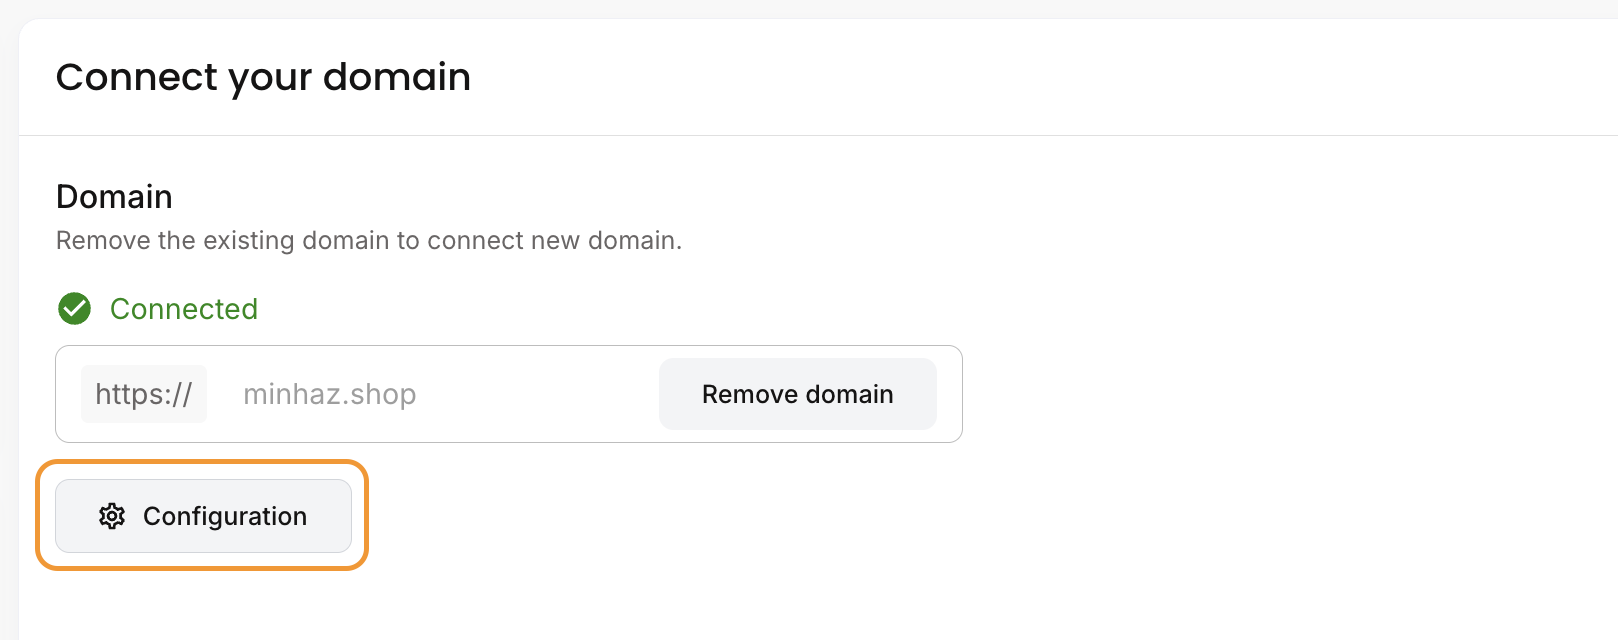
Task: Open the Configuration button
Action: coord(203,516)
